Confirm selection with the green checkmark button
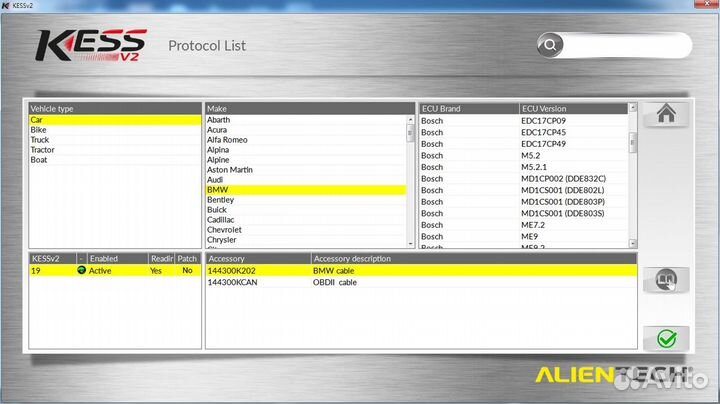The height and width of the screenshot is (404, 720). point(666,339)
